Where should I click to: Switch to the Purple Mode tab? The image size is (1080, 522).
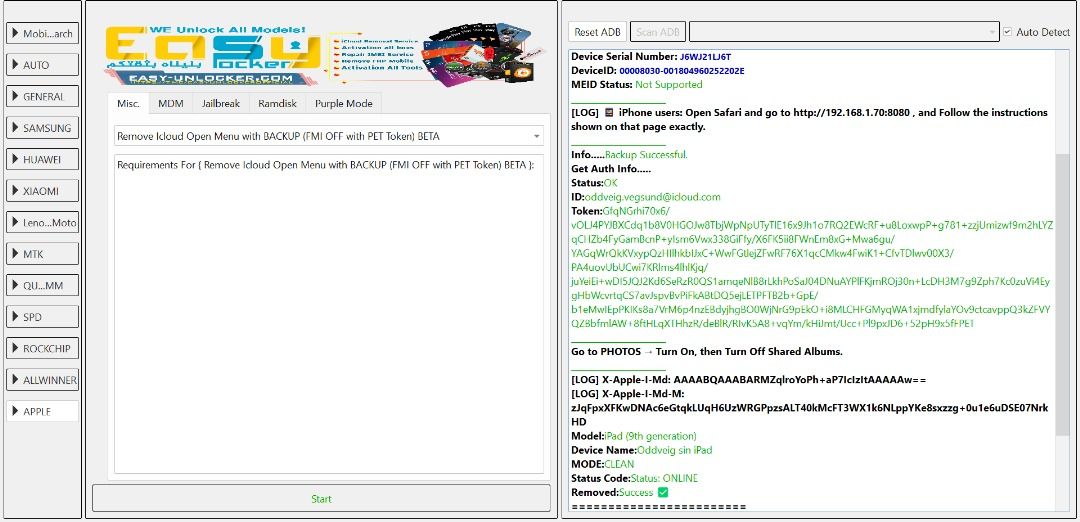click(x=343, y=103)
